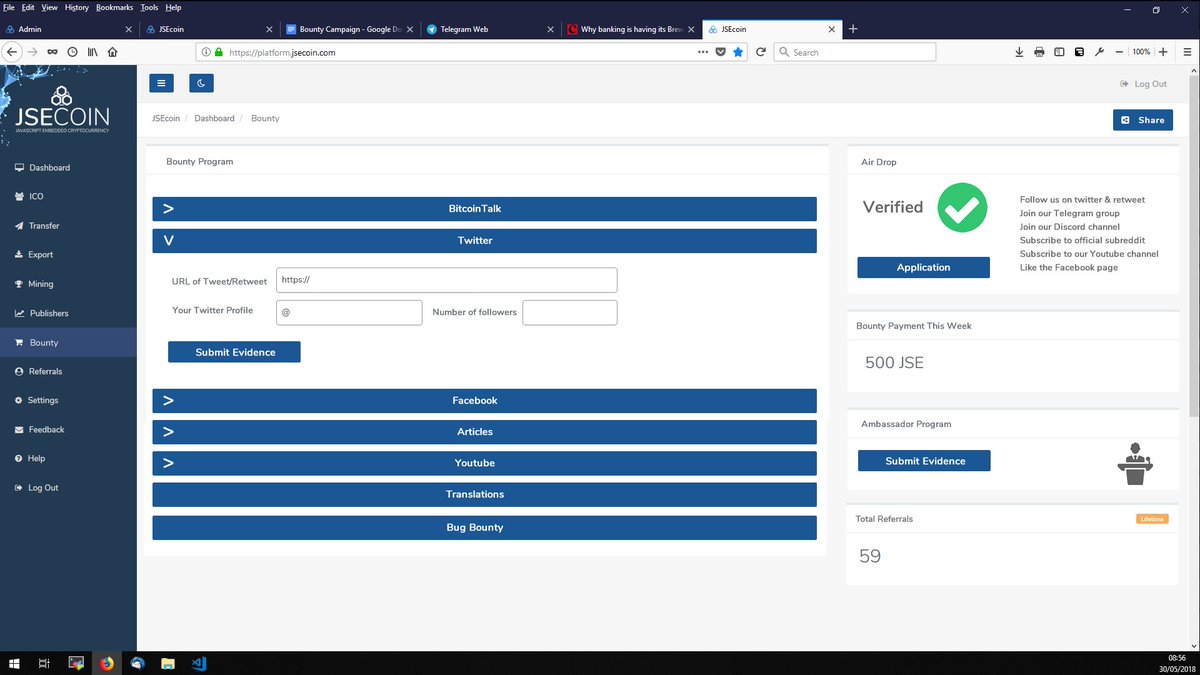
Task: Open the Firefox library icon
Action: tap(92, 52)
